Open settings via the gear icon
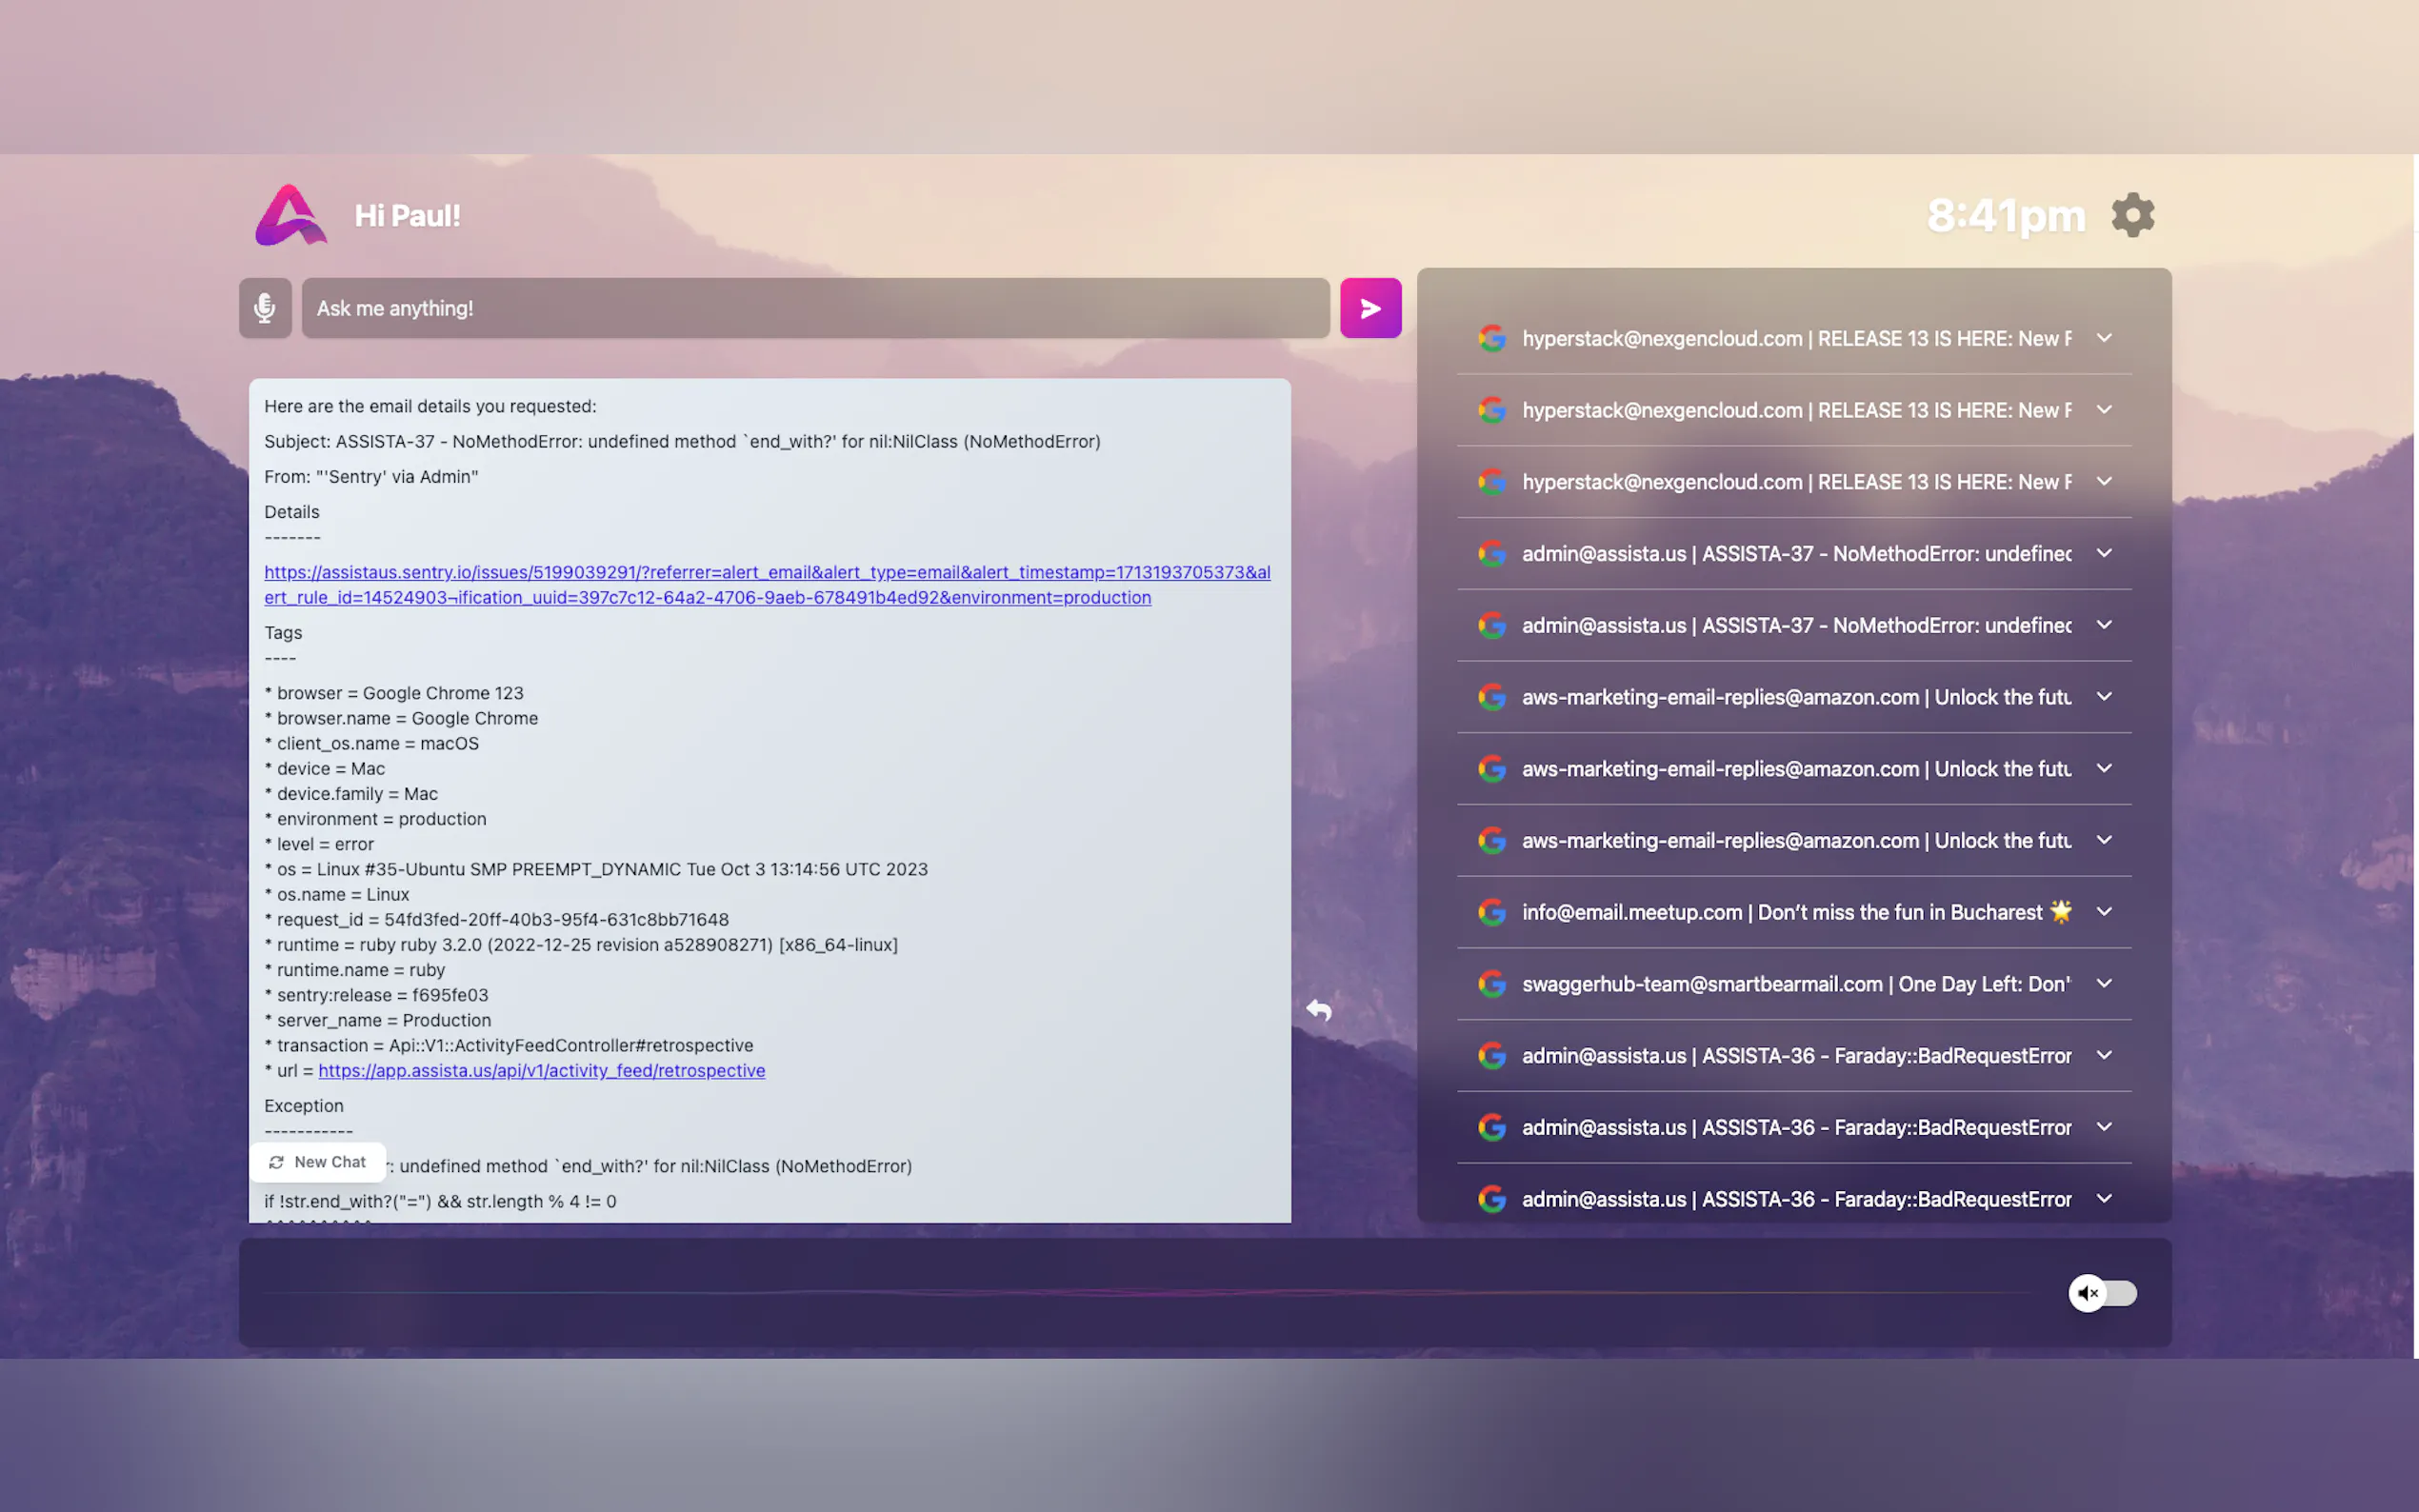The image size is (2419, 1512). (2132, 215)
